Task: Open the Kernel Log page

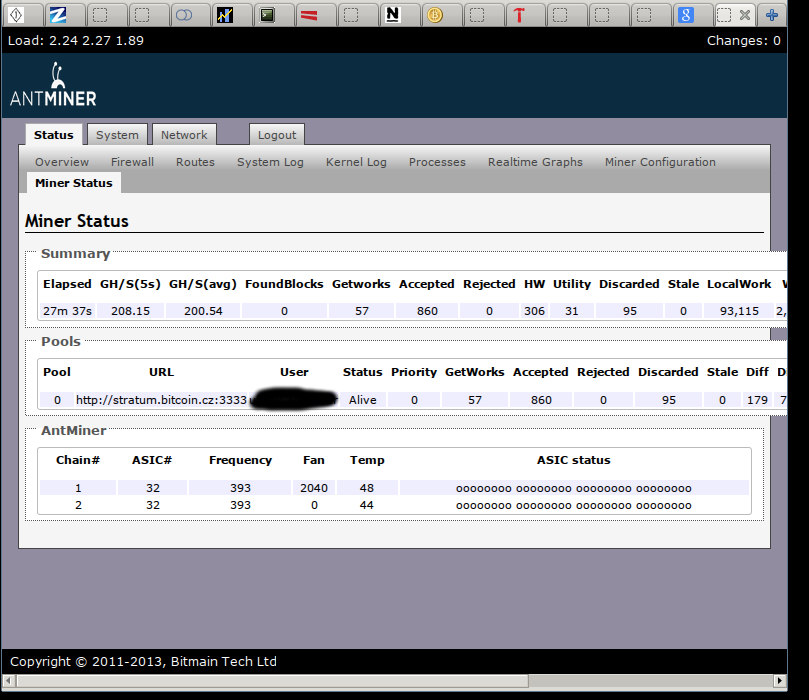Action: pyautogui.click(x=356, y=162)
